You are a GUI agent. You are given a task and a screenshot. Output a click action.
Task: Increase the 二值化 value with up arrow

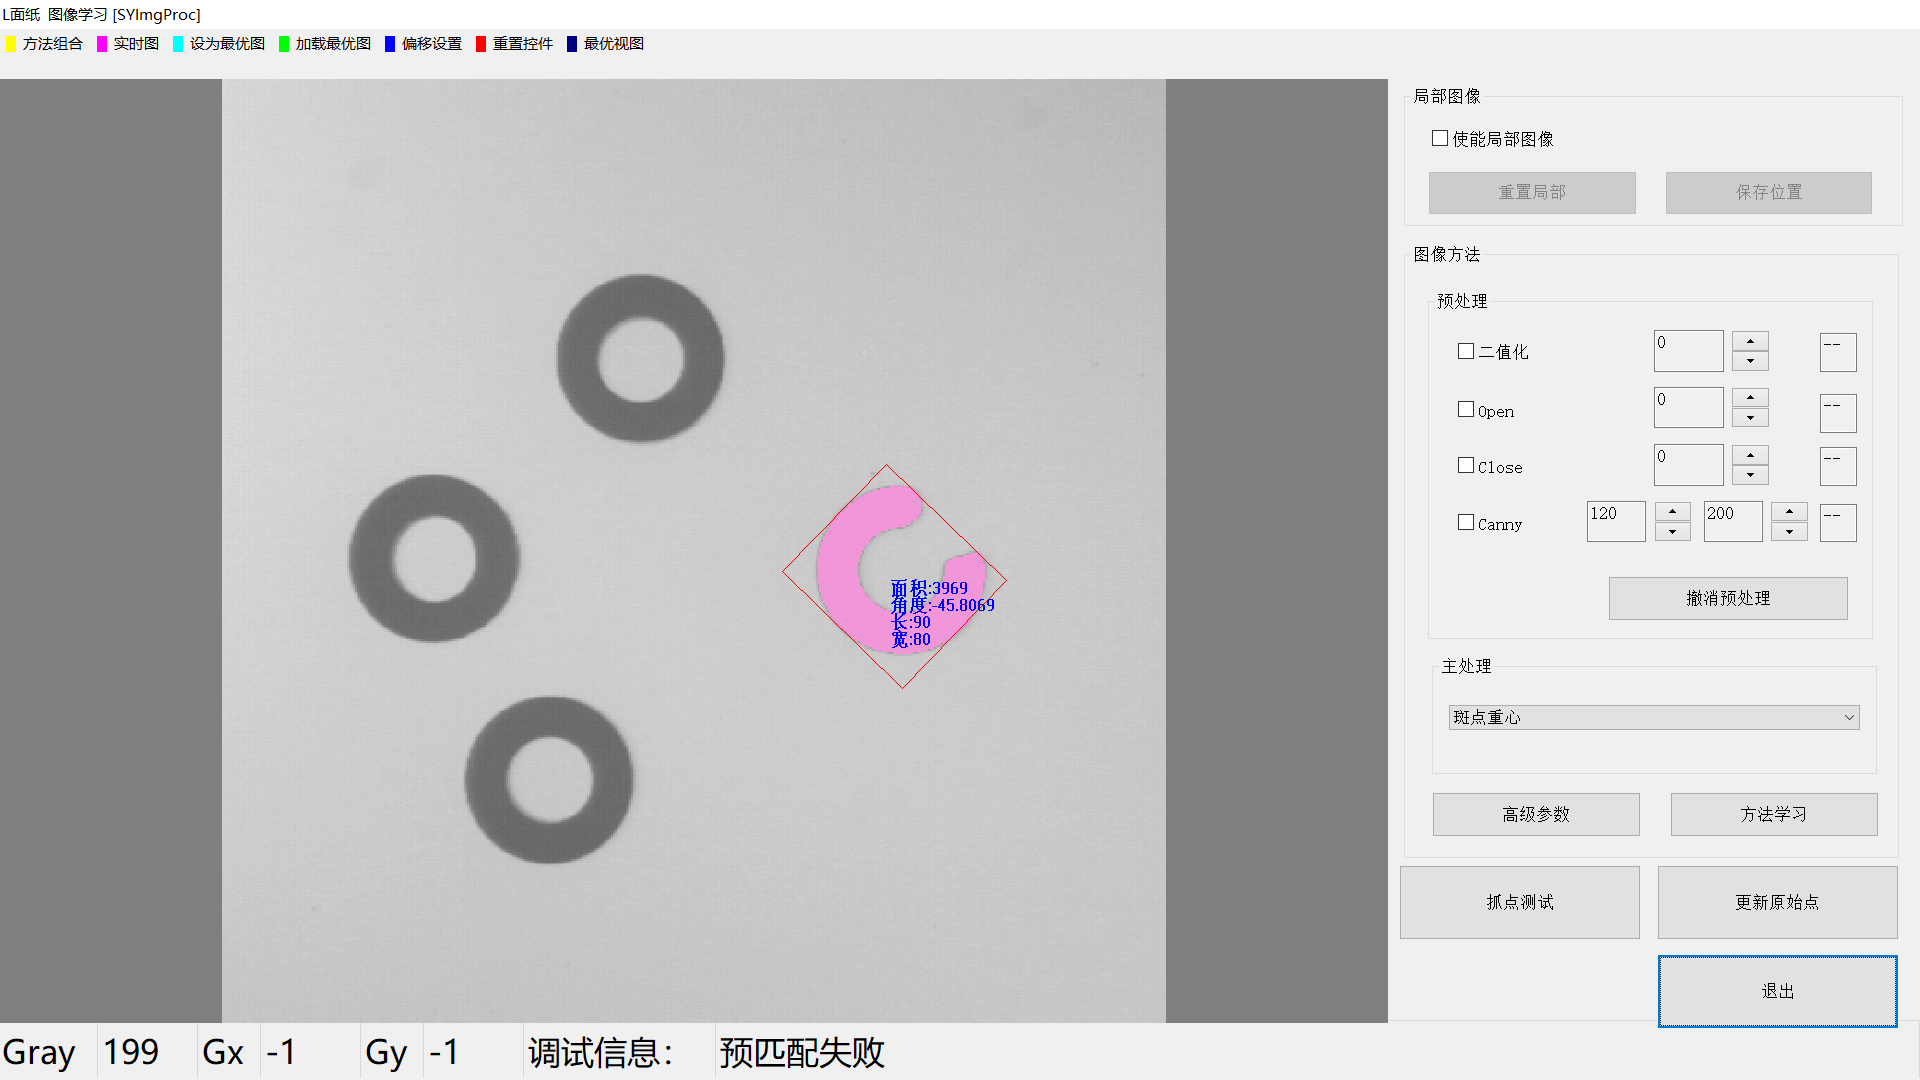(x=1750, y=342)
